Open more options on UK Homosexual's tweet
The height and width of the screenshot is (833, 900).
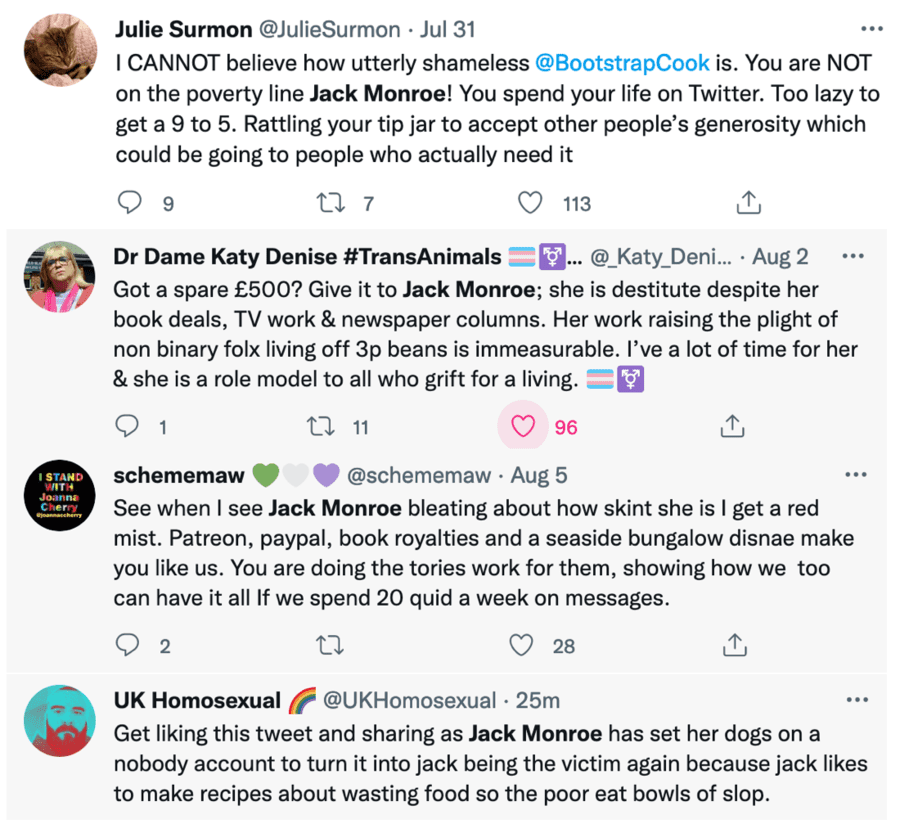(855, 699)
